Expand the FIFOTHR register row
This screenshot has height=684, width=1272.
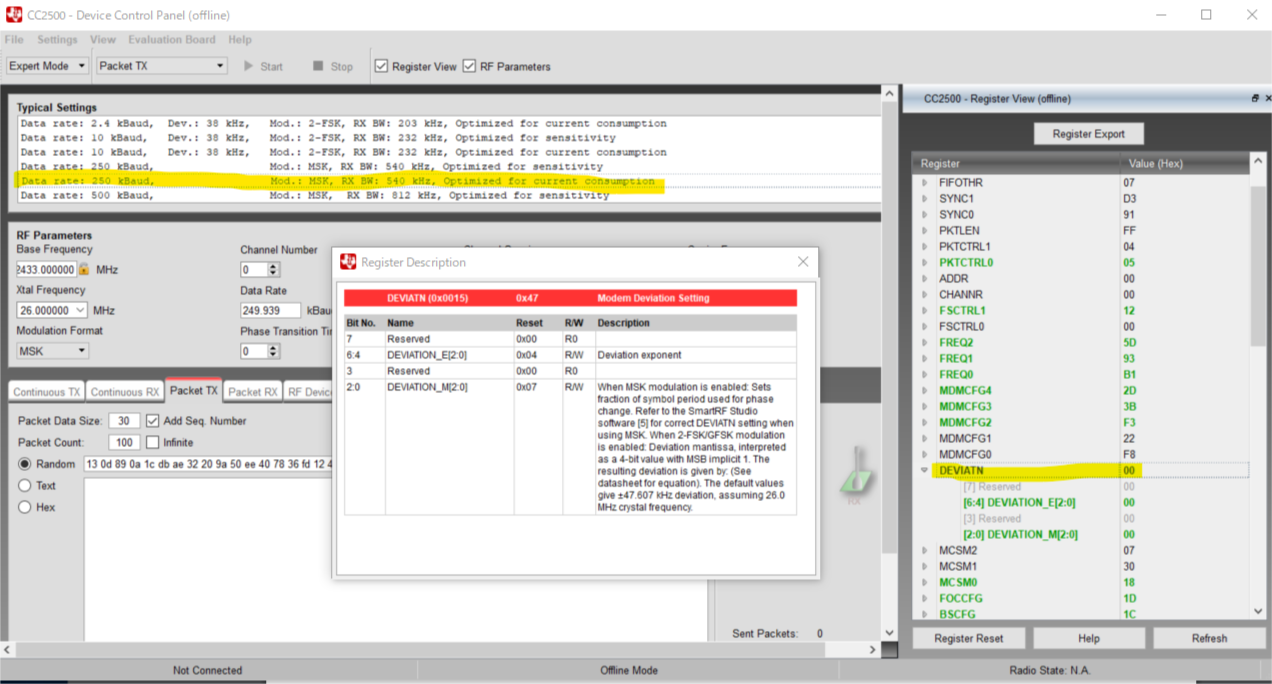pyautogui.click(x=925, y=183)
